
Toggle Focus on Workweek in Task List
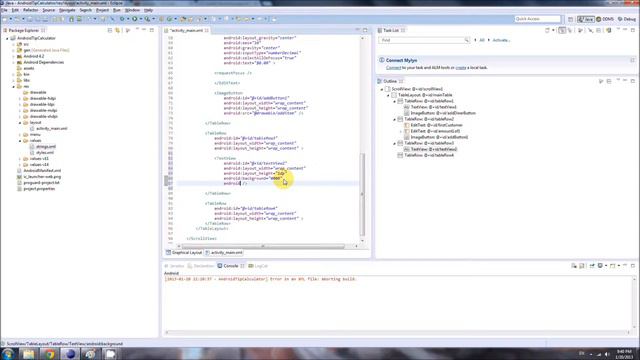click(580, 30)
